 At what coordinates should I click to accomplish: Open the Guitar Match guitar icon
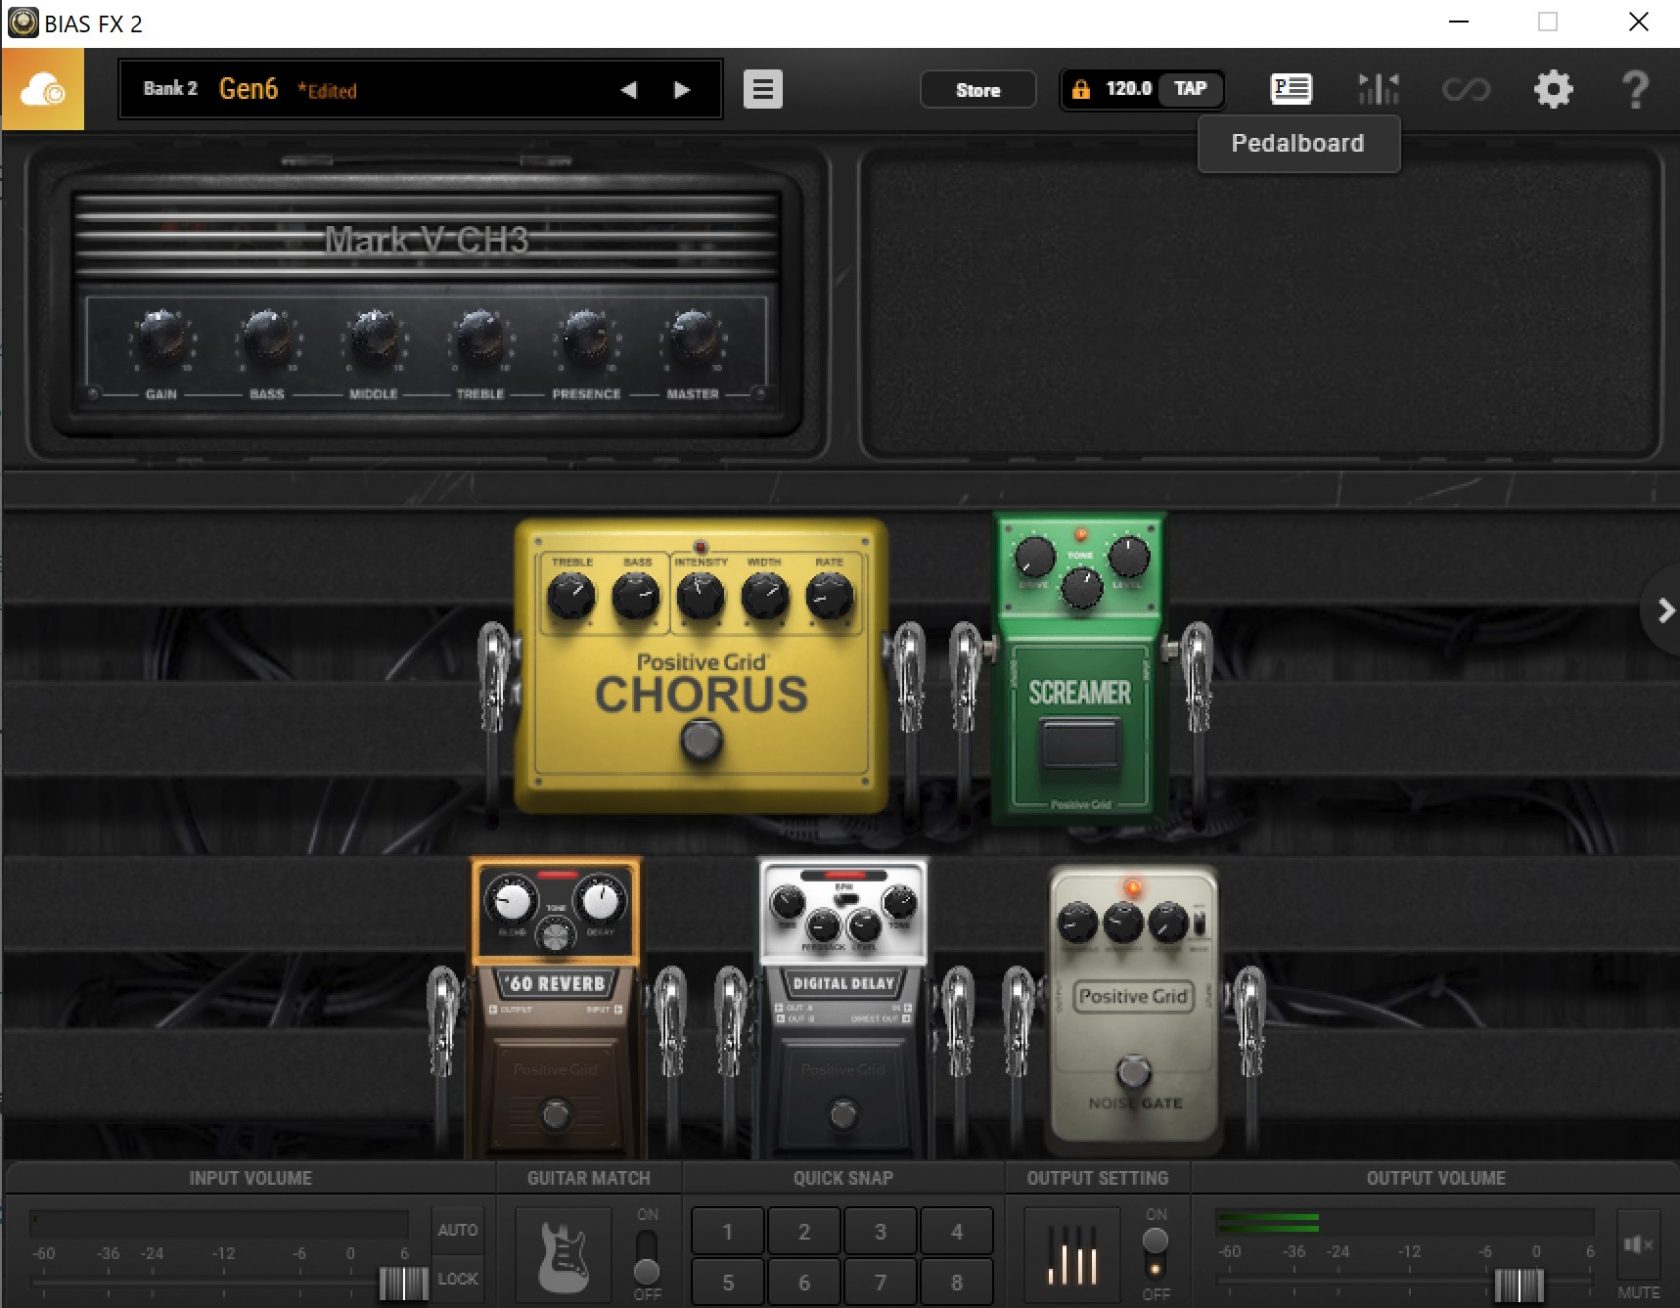[563, 1255]
